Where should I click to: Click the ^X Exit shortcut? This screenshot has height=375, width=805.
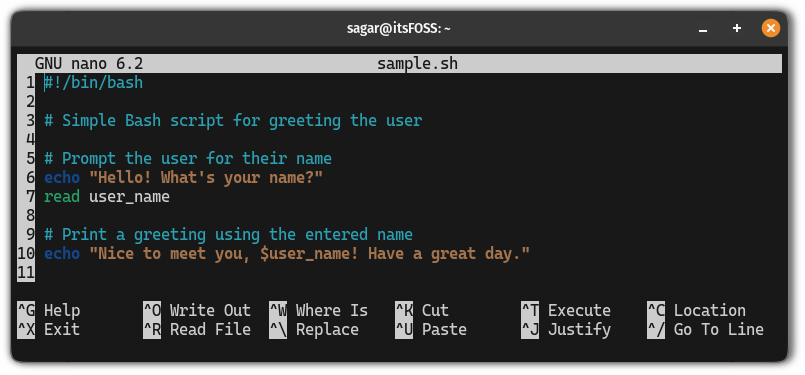point(49,329)
